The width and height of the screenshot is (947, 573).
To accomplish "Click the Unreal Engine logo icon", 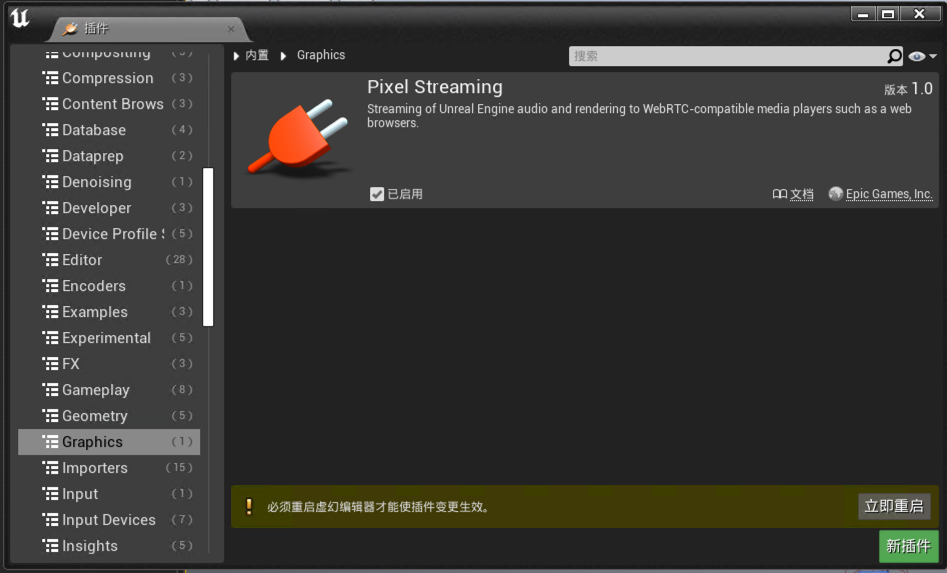I will (x=20, y=18).
